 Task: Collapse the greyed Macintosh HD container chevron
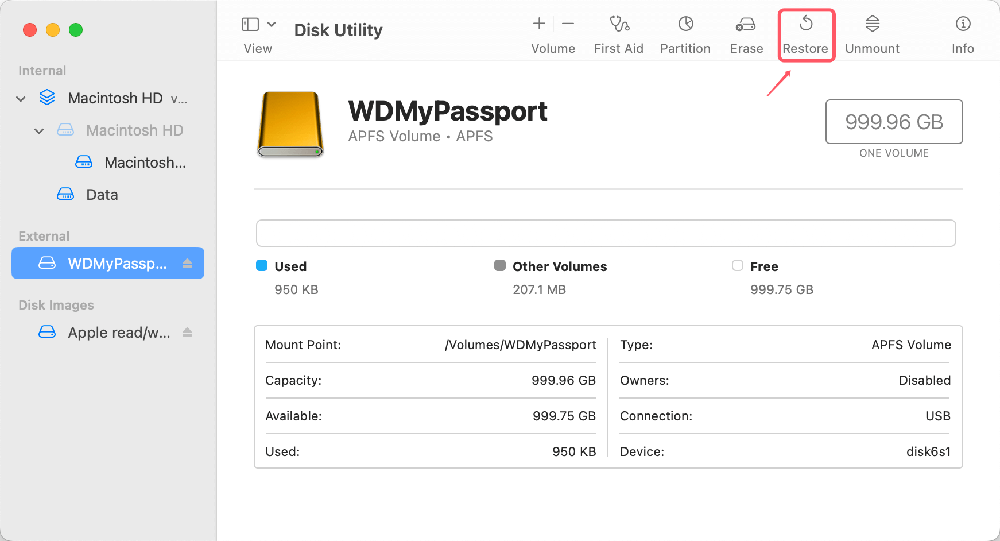click(39, 131)
